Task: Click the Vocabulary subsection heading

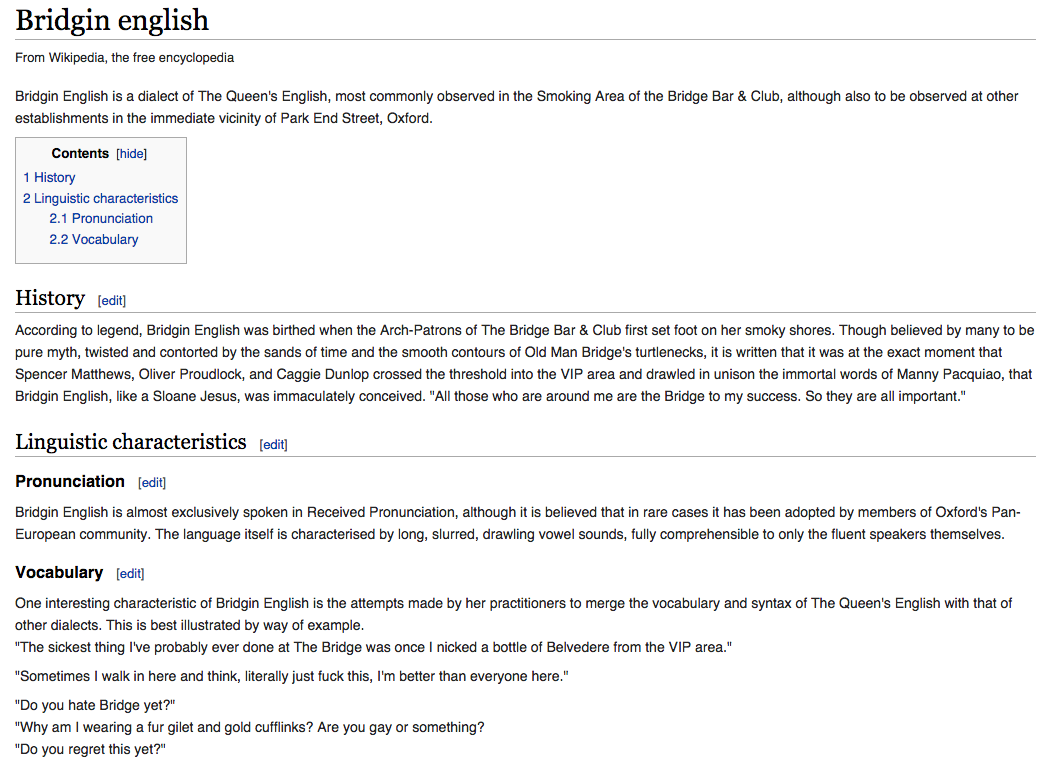Action: pos(59,573)
